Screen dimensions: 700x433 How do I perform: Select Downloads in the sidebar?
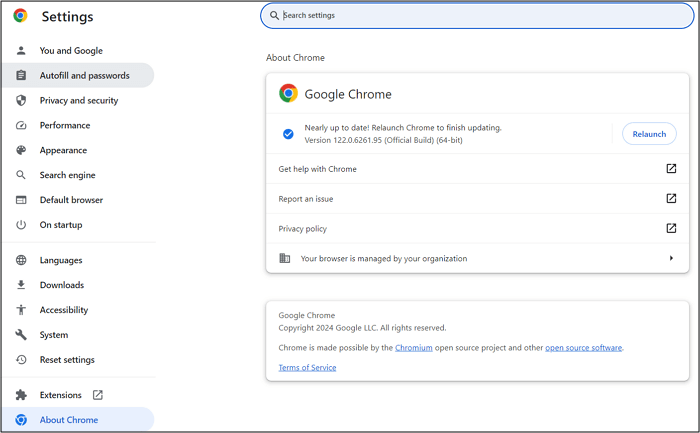coord(62,285)
